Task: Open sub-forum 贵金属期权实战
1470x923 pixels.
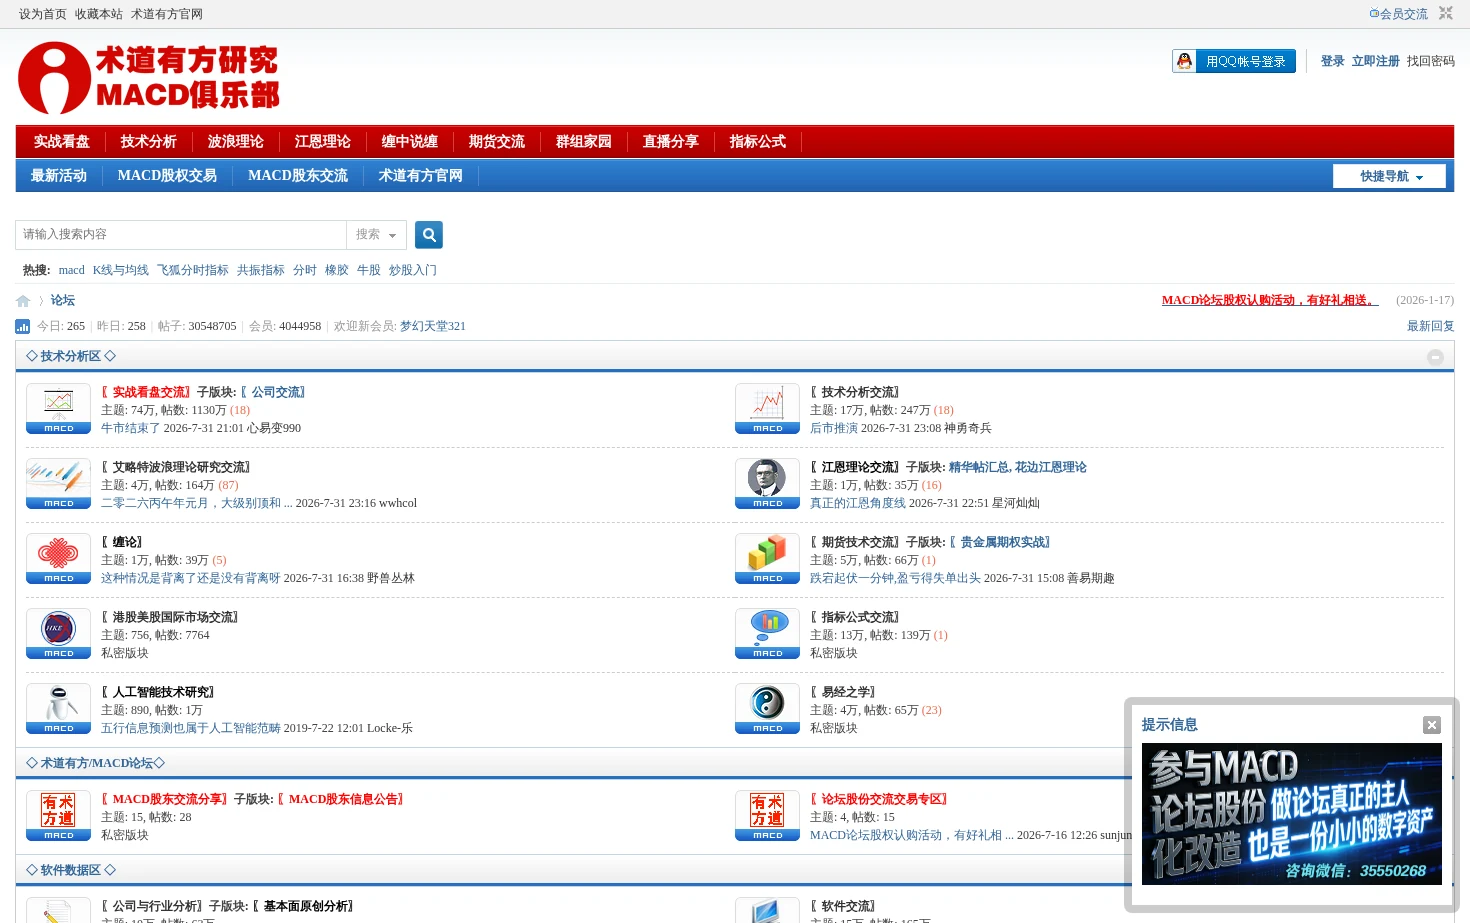Action: (x=1000, y=542)
